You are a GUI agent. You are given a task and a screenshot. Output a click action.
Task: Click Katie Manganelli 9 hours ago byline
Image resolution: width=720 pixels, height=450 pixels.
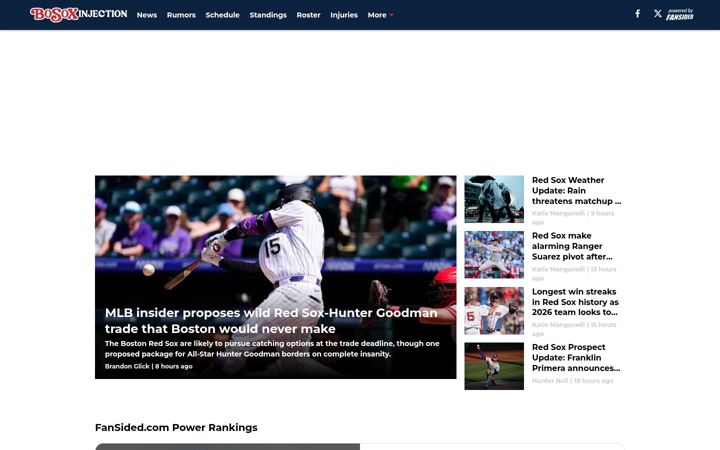573,218
